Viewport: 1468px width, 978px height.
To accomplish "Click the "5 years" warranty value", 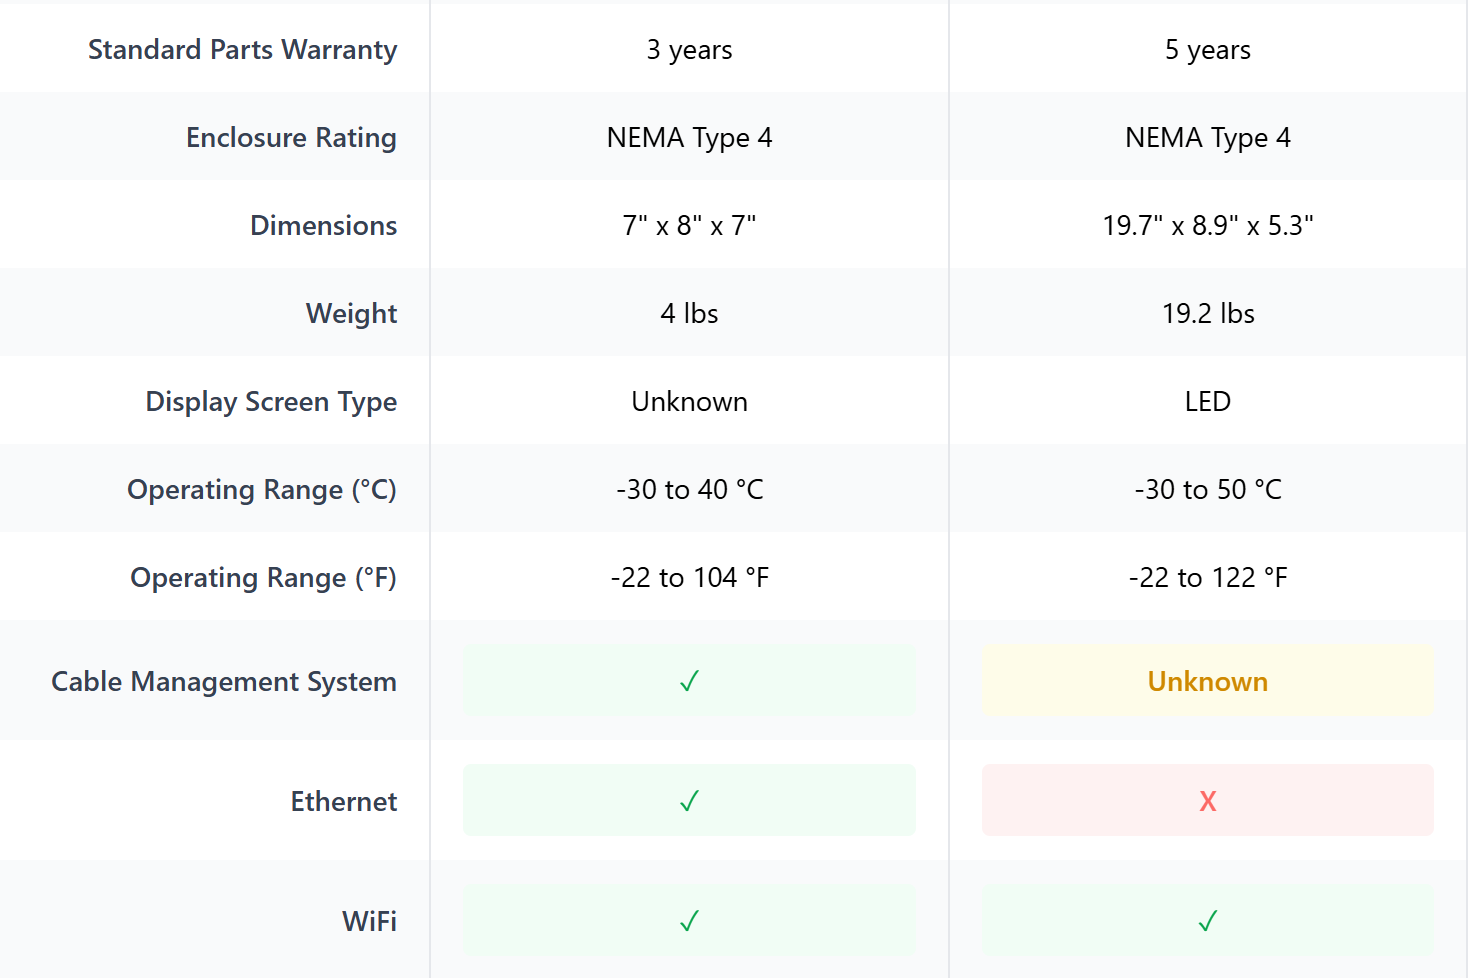I will coord(1207,50).
